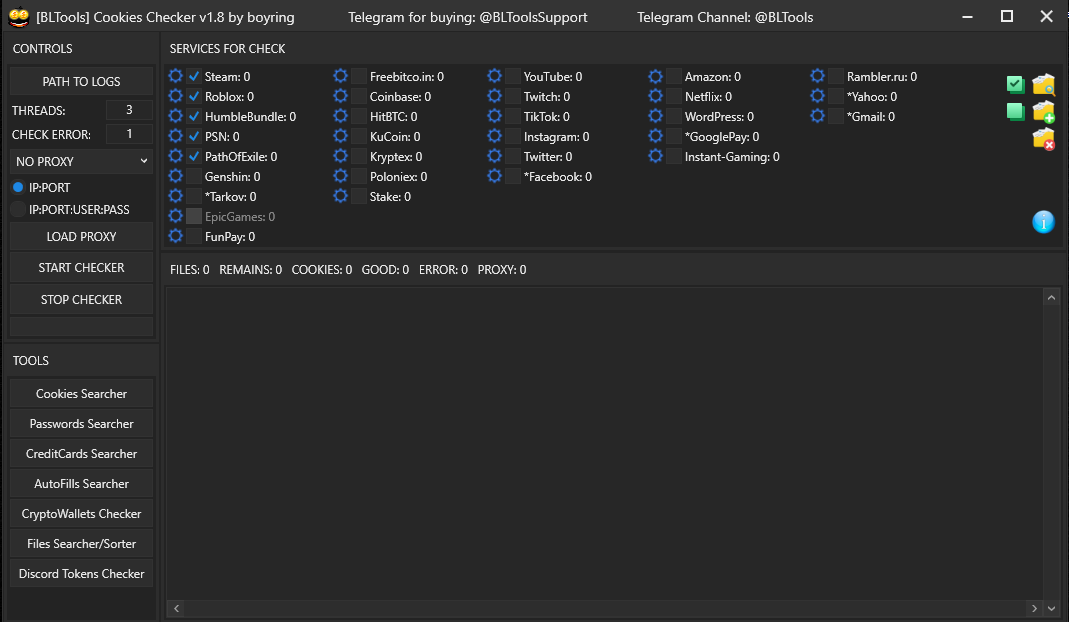Screen dimensions: 1069x622
Task: Open the blue info icon
Action: (x=1043, y=222)
